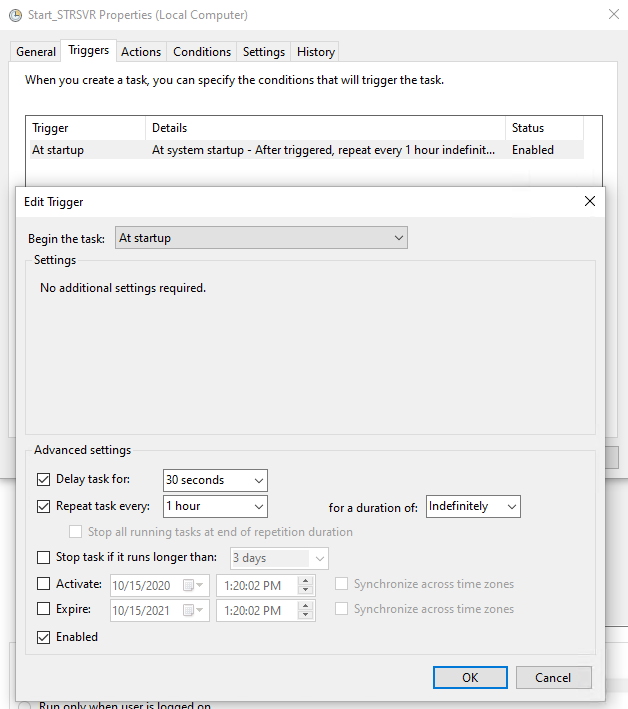Decrease Activate time with down spinner
Viewport: 628px width, 709px height.
pyautogui.click(x=306, y=590)
